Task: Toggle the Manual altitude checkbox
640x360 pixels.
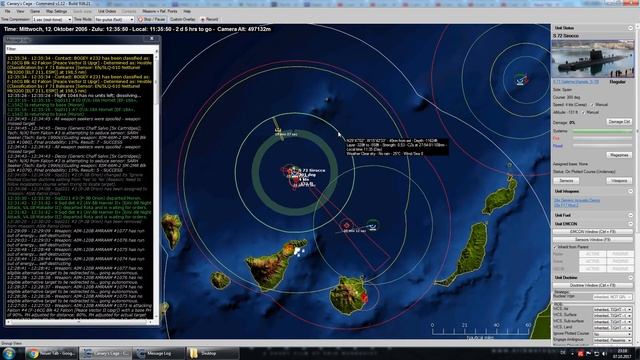Action: (583, 112)
